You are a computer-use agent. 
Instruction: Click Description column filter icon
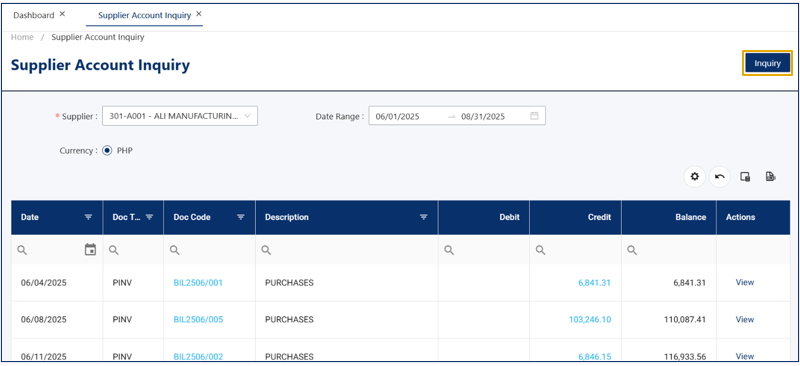[x=423, y=217]
